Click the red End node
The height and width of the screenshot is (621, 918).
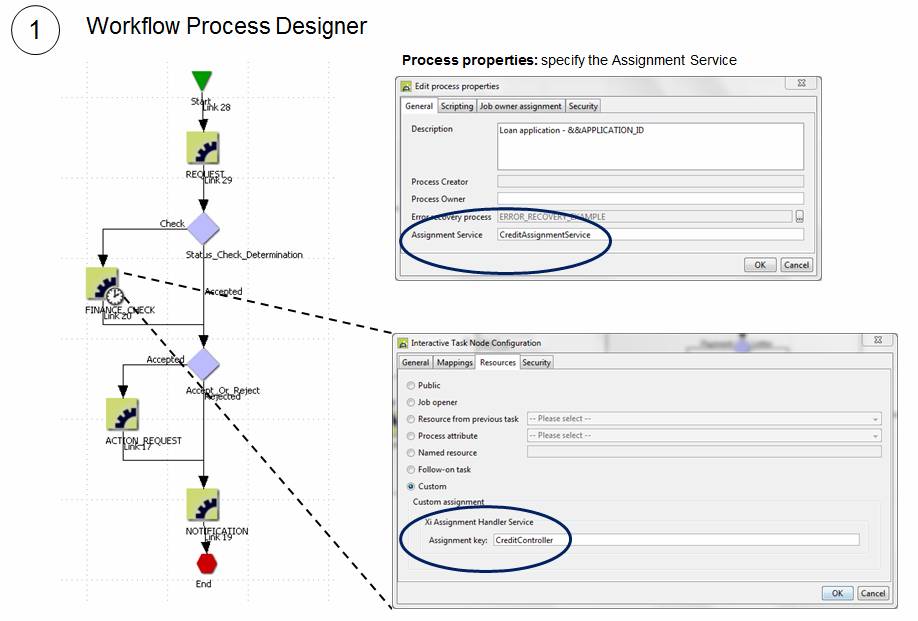[206, 563]
